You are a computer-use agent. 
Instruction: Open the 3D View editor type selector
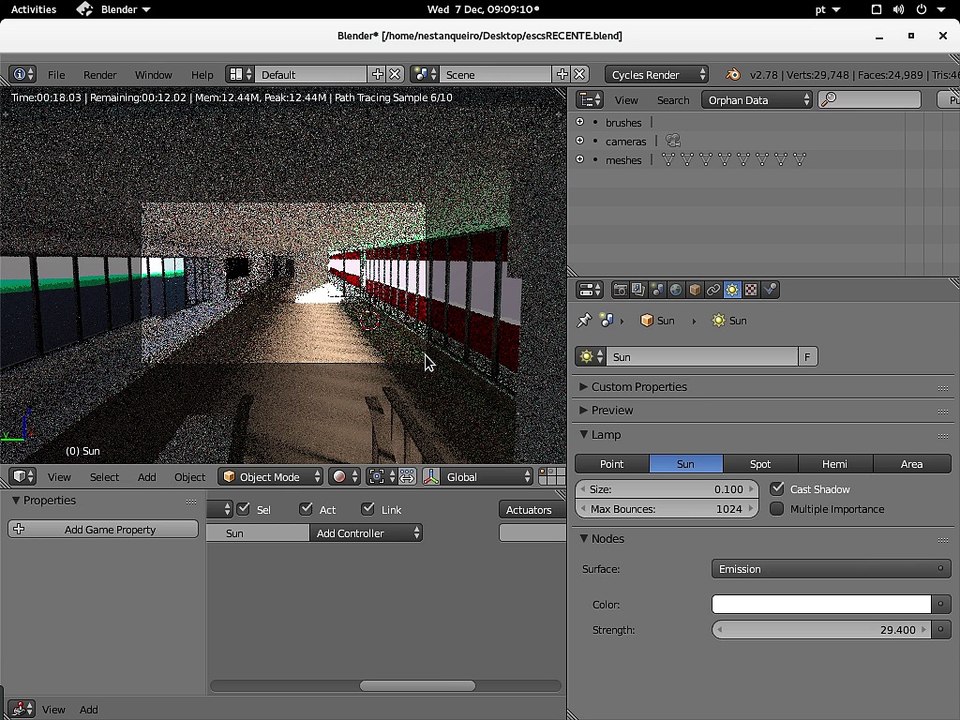[23, 476]
